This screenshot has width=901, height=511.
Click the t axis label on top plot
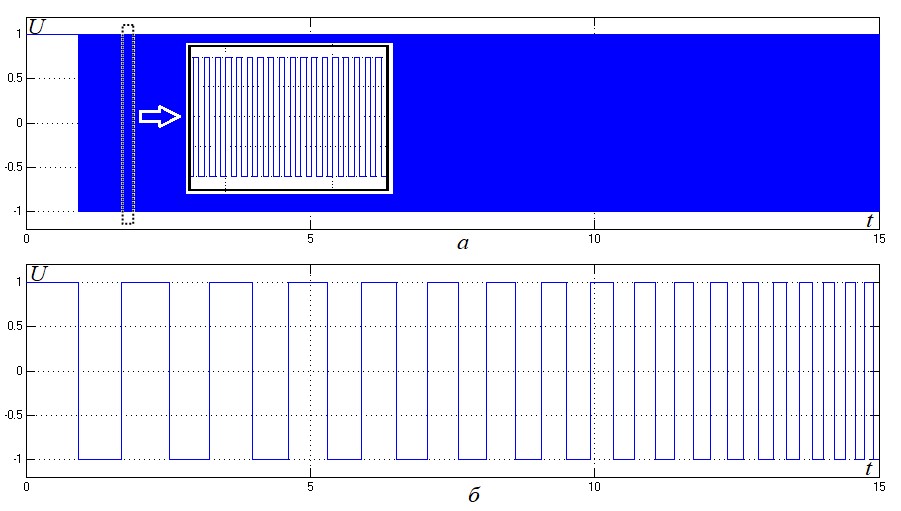870,220
